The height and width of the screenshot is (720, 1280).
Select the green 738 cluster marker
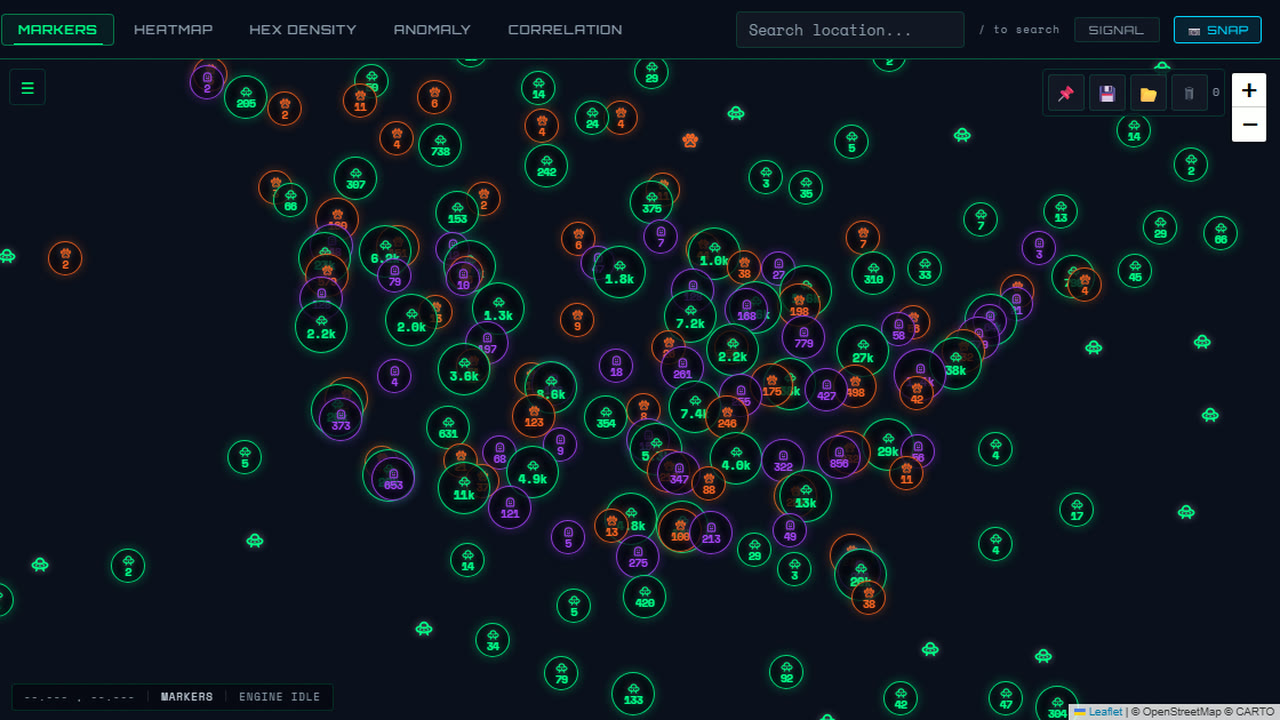(x=440, y=146)
